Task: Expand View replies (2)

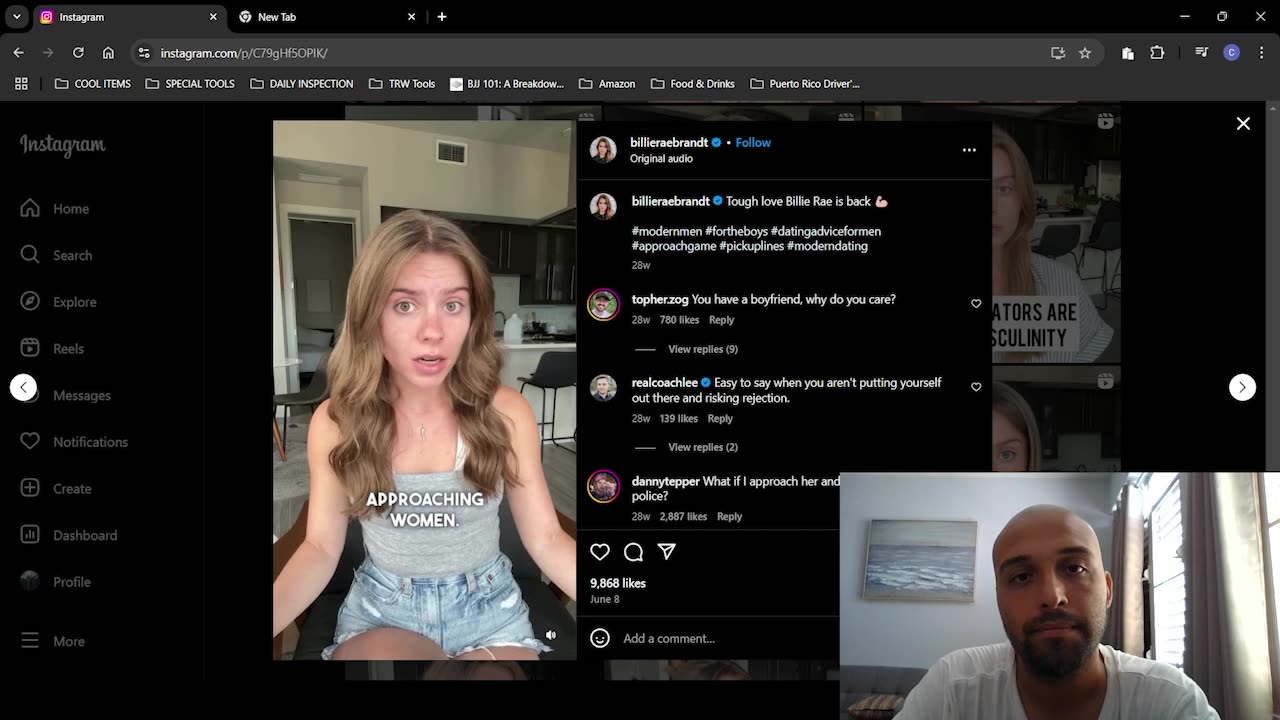Action: coord(703,447)
